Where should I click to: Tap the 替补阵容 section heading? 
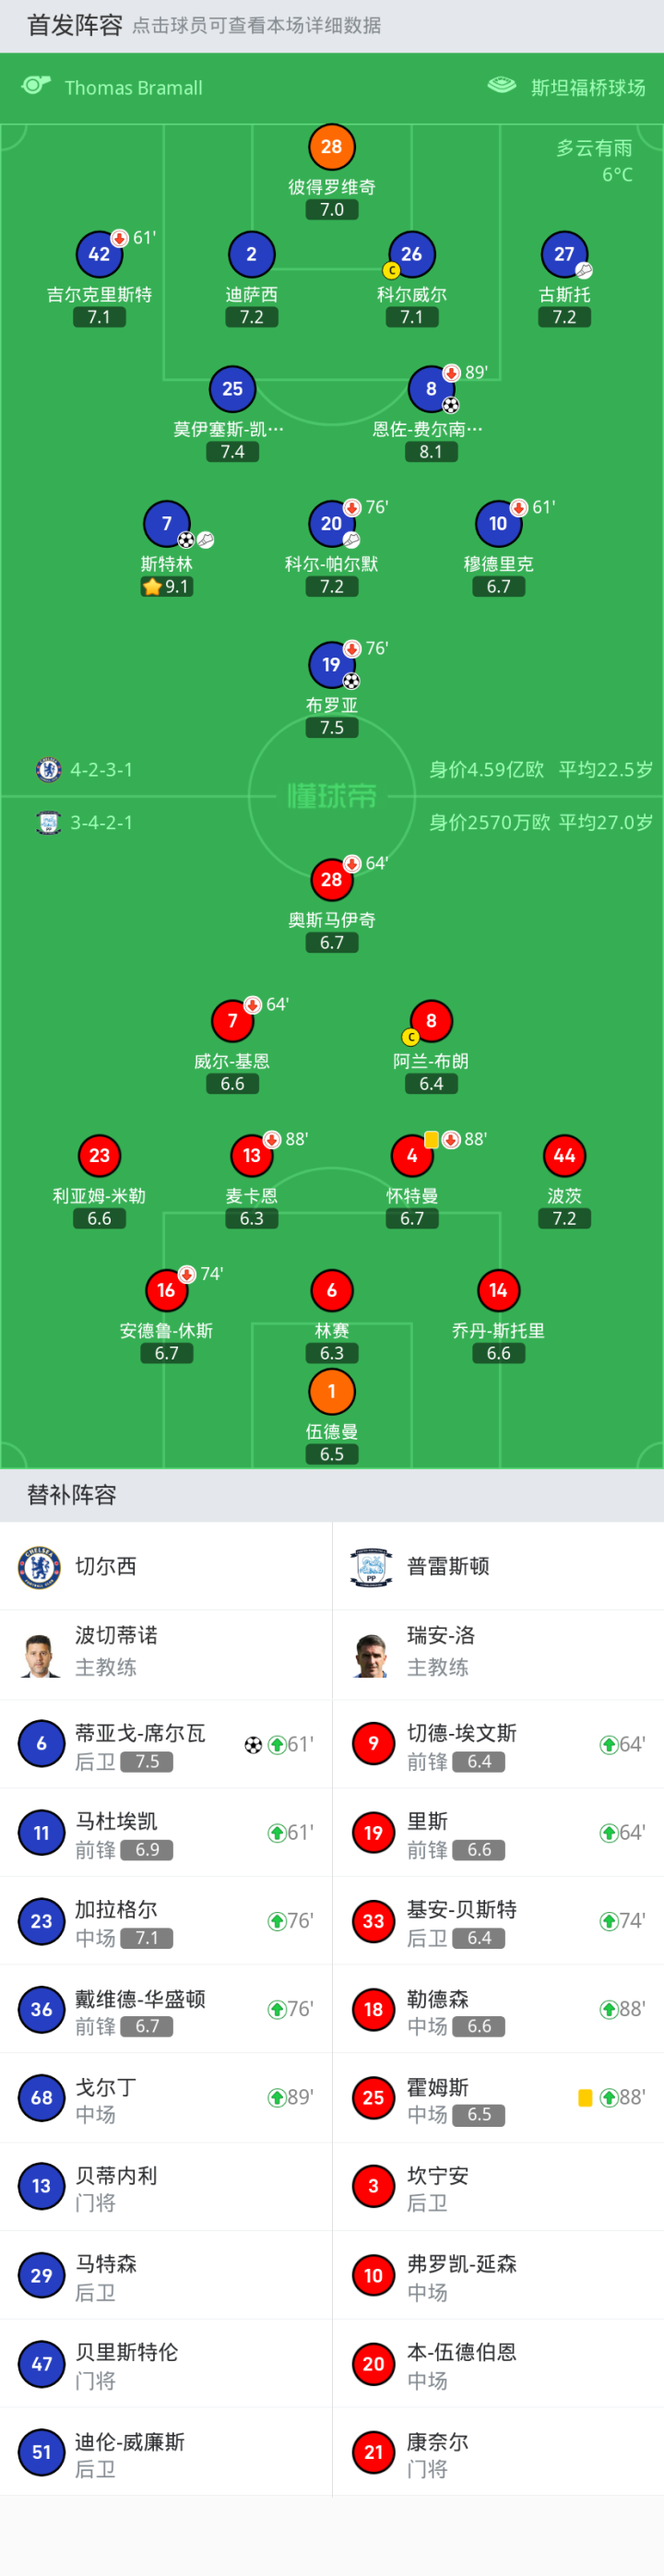(x=72, y=1495)
